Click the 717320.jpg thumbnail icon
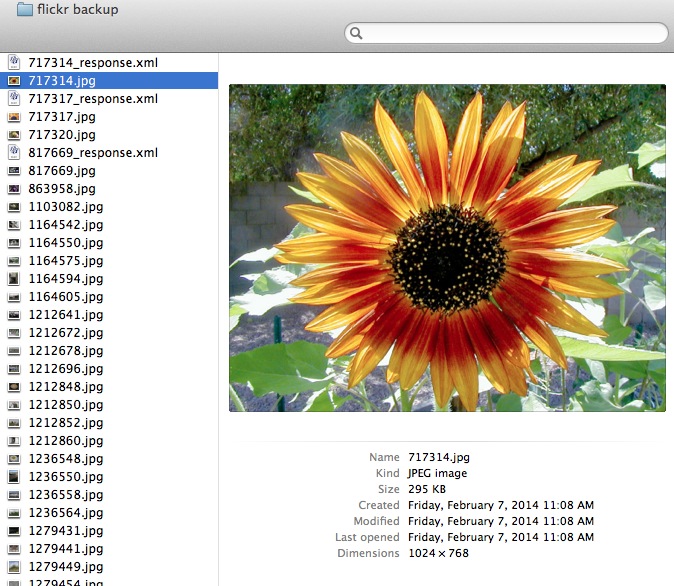This screenshot has height=586, width=674. tap(14, 135)
